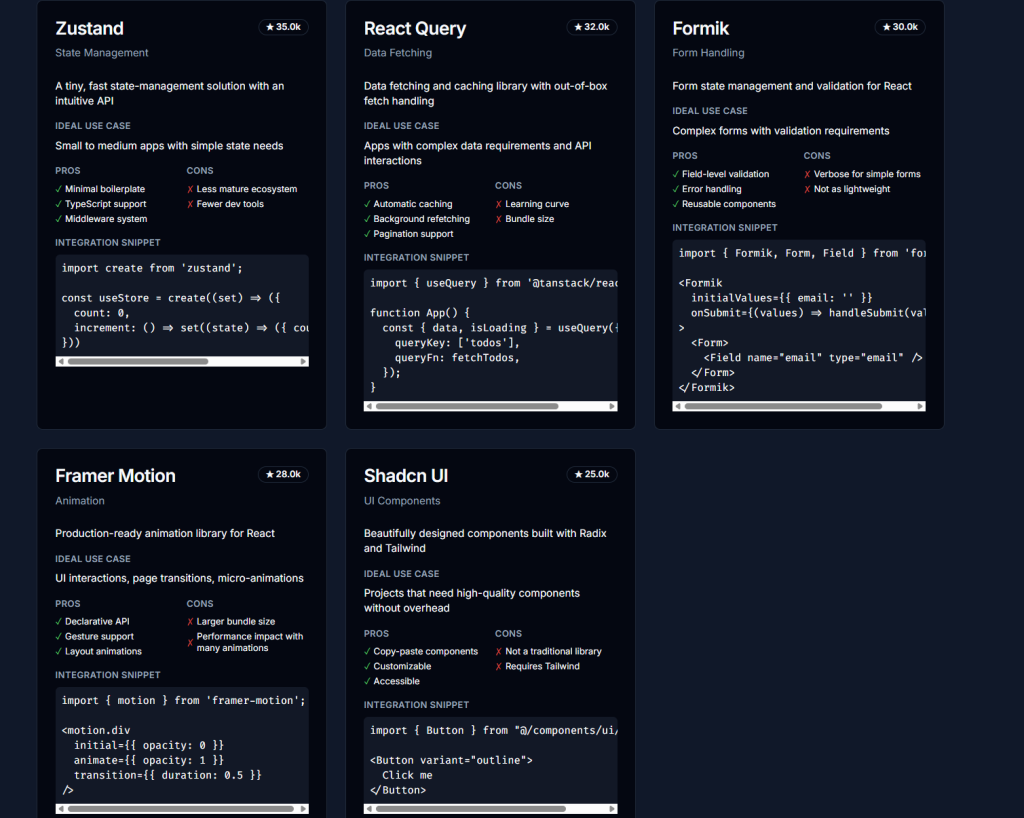Screen dimensions: 1024x818
Task: Click the Framer Motion 28.0k star badge
Action: point(283,474)
